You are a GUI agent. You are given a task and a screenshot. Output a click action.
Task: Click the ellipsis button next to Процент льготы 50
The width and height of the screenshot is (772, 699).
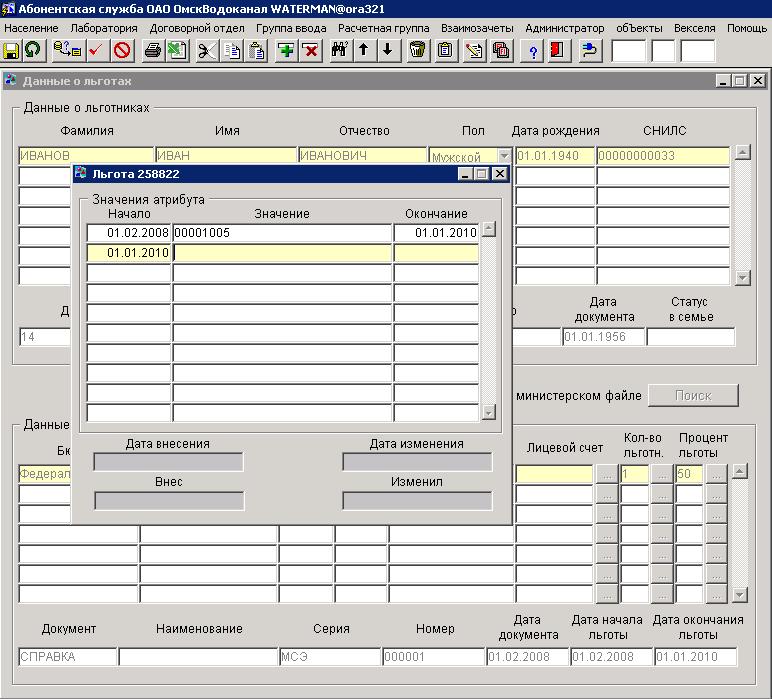[715, 473]
